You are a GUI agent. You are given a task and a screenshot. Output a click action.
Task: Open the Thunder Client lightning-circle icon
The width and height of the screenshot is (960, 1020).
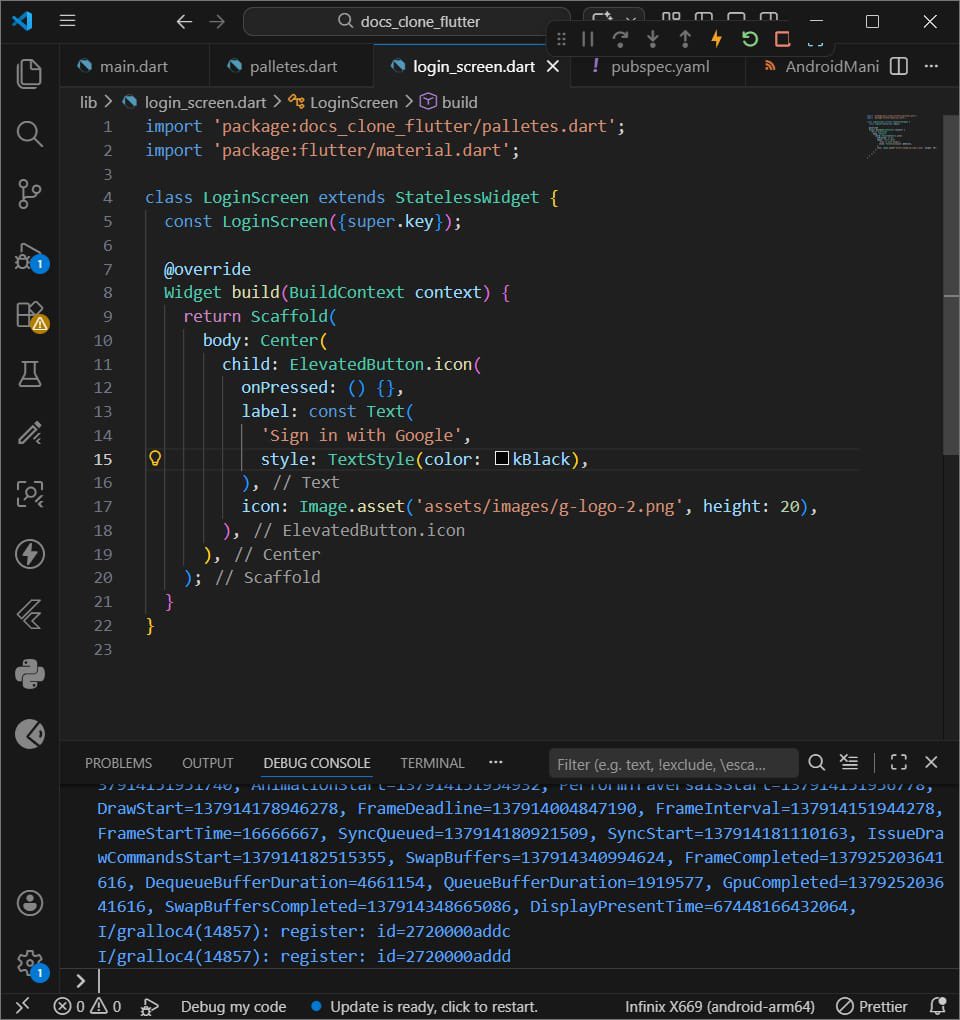[x=29, y=554]
